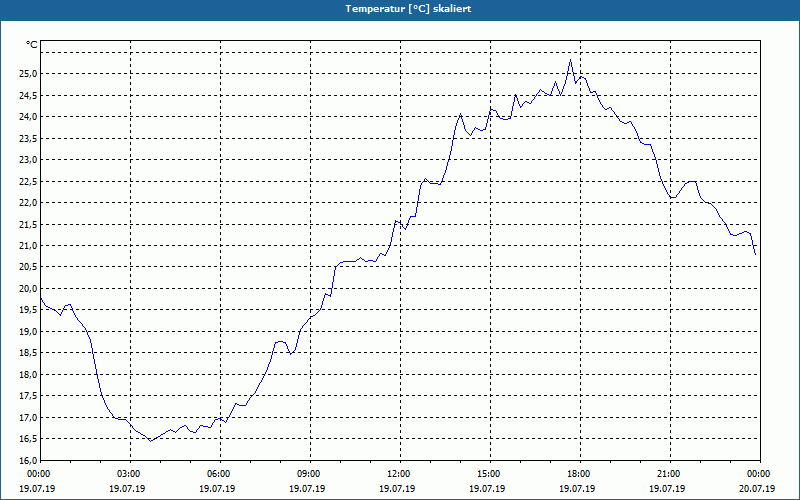Click the 18:00 time label
Image resolution: width=800 pixels, height=500 pixels.
(x=580, y=474)
